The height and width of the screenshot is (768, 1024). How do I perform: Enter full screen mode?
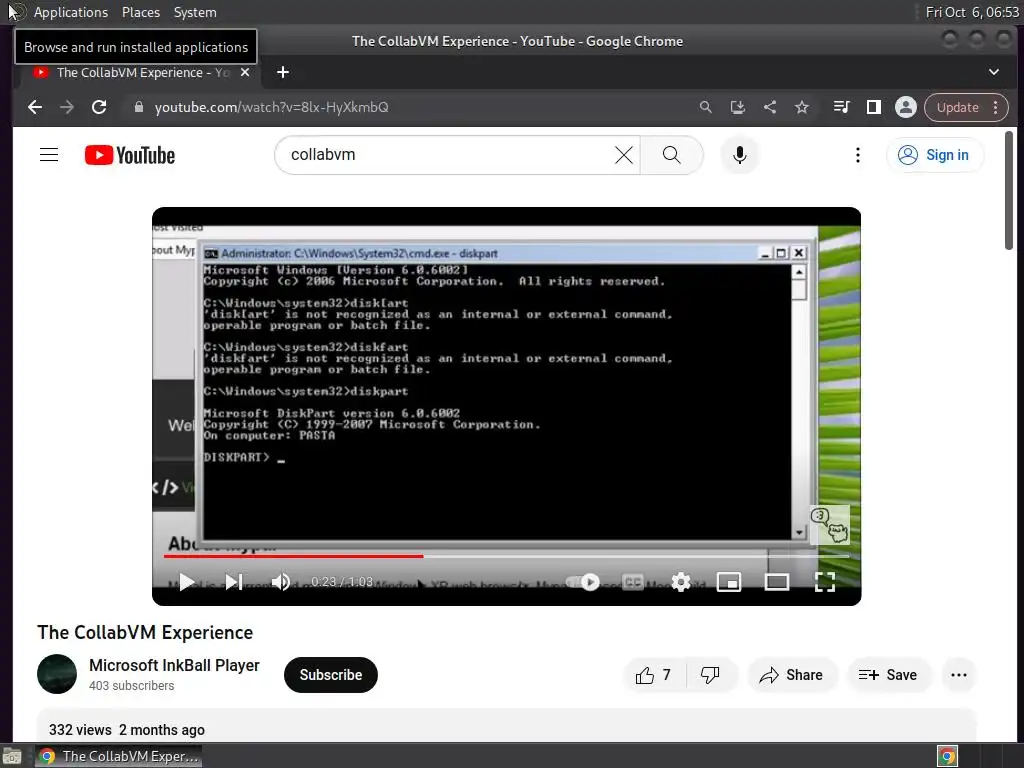[x=825, y=582]
